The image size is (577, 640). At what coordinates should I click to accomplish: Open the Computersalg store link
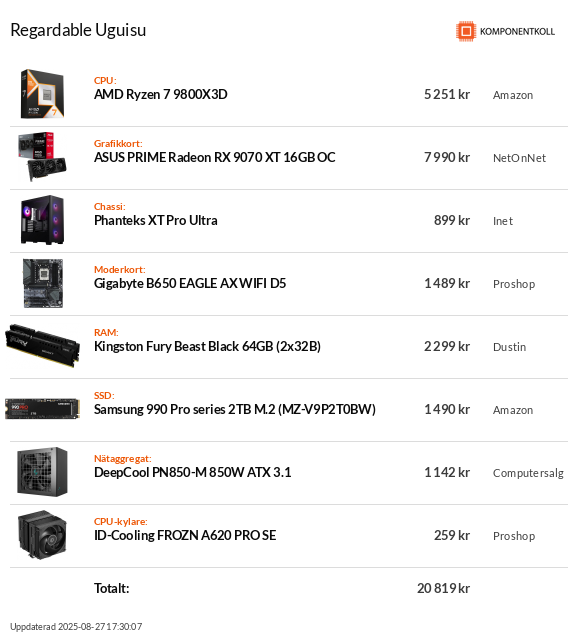pos(528,473)
